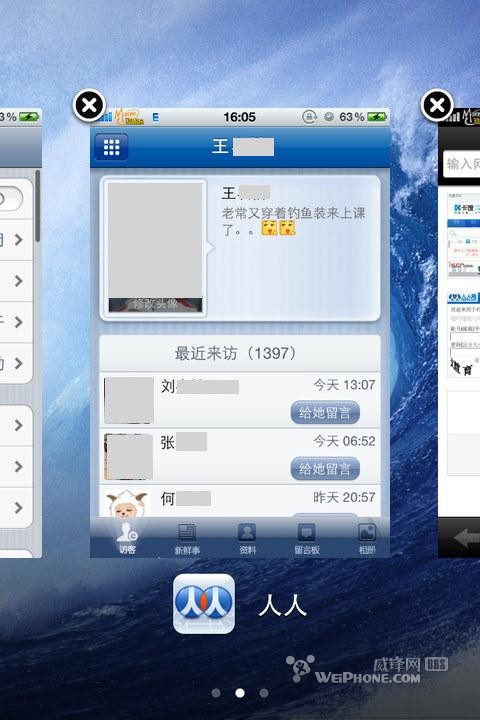Open the 访客 tab
This screenshot has width=480, height=720.
(x=127, y=538)
